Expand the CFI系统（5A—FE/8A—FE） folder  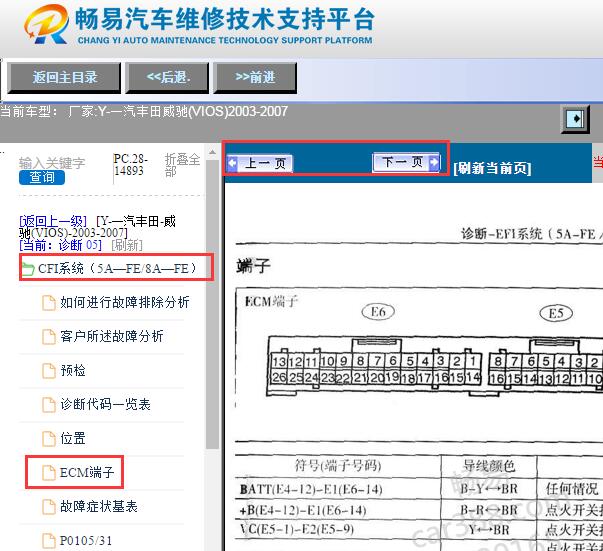[117, 268]
